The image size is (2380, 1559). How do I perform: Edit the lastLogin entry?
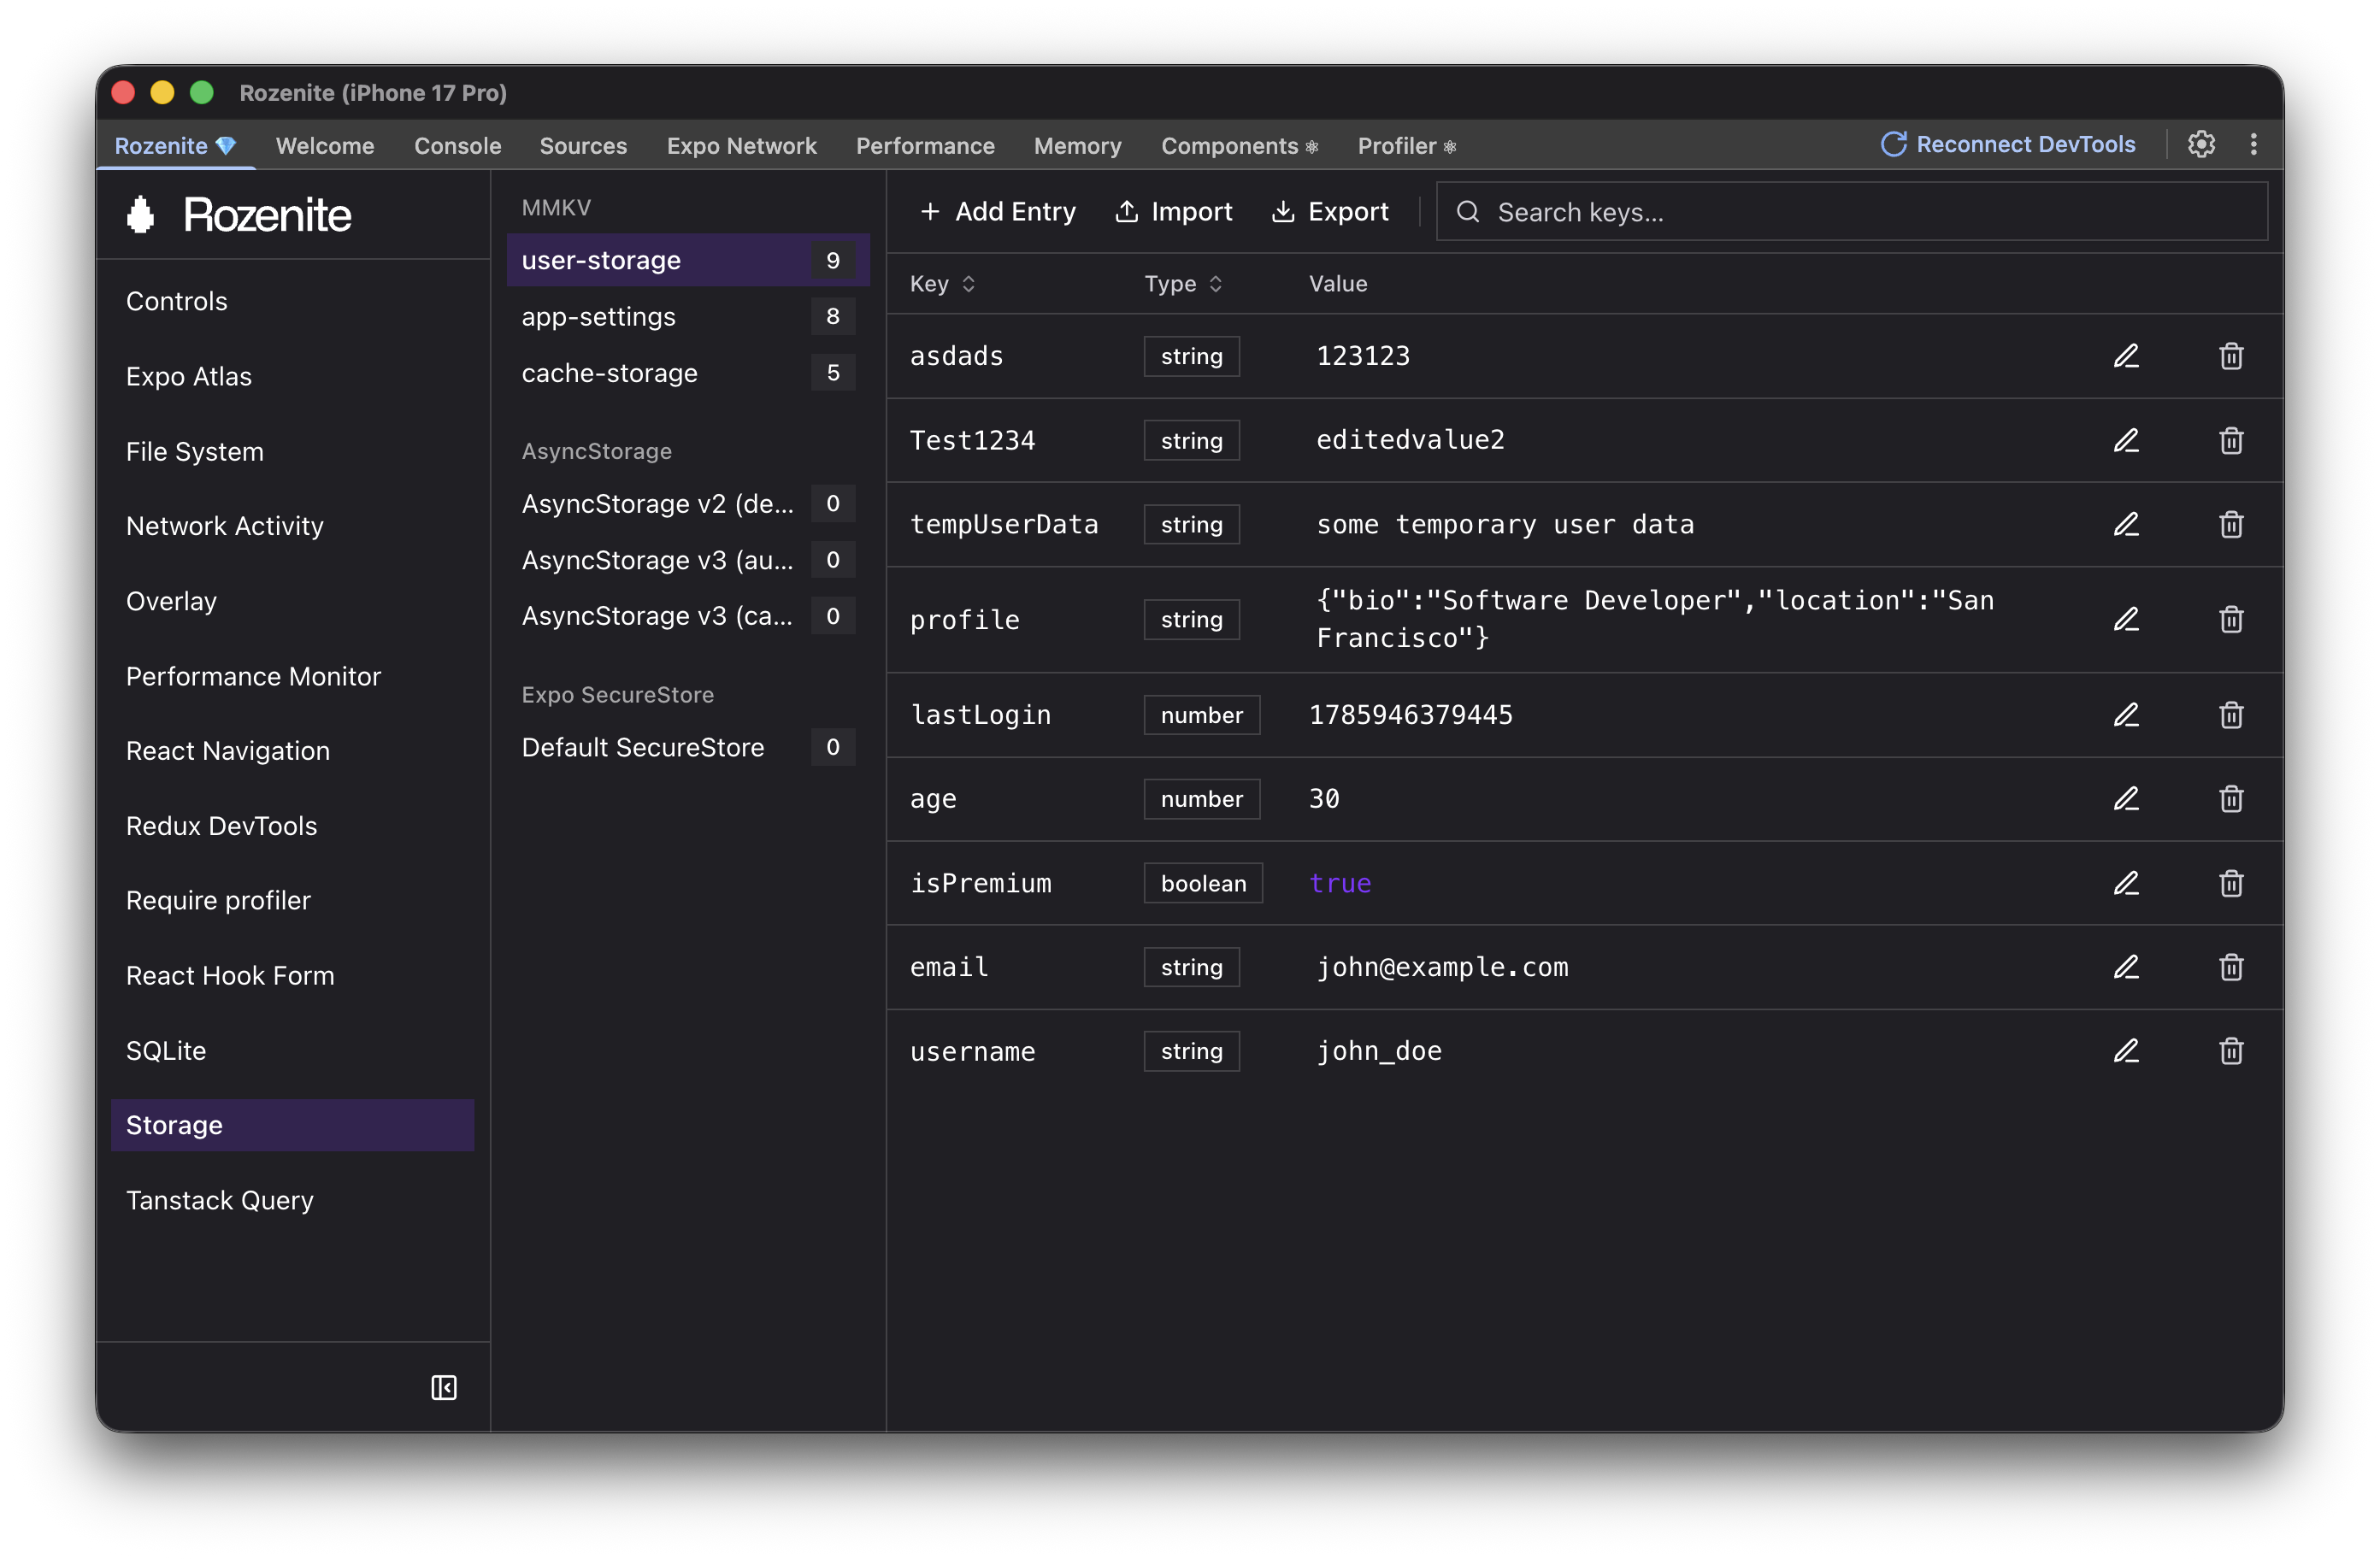coord(2126,715)
